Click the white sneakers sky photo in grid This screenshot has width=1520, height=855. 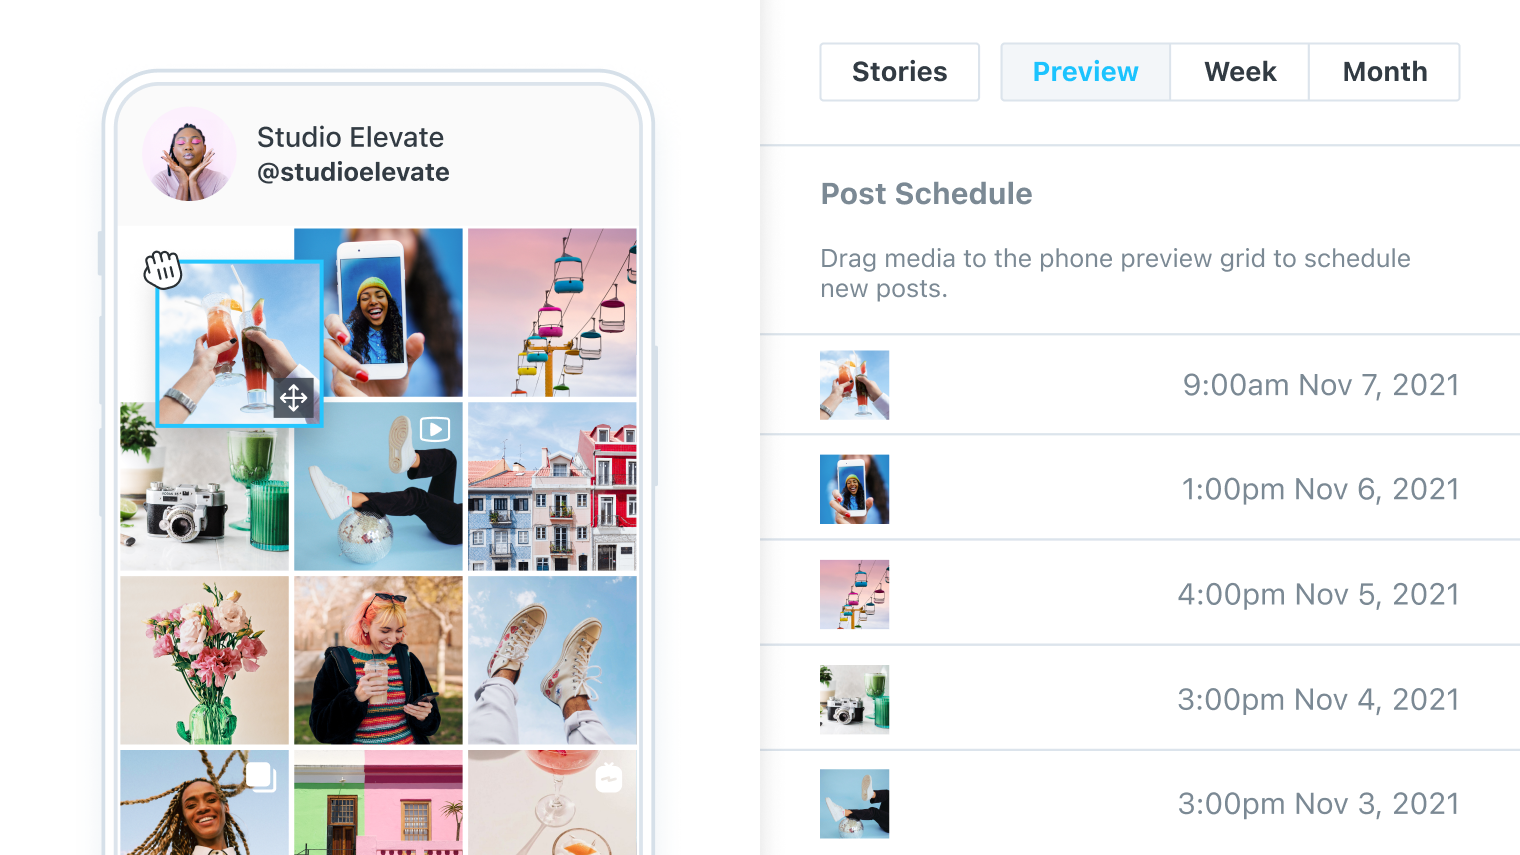[x=552, y=660]
